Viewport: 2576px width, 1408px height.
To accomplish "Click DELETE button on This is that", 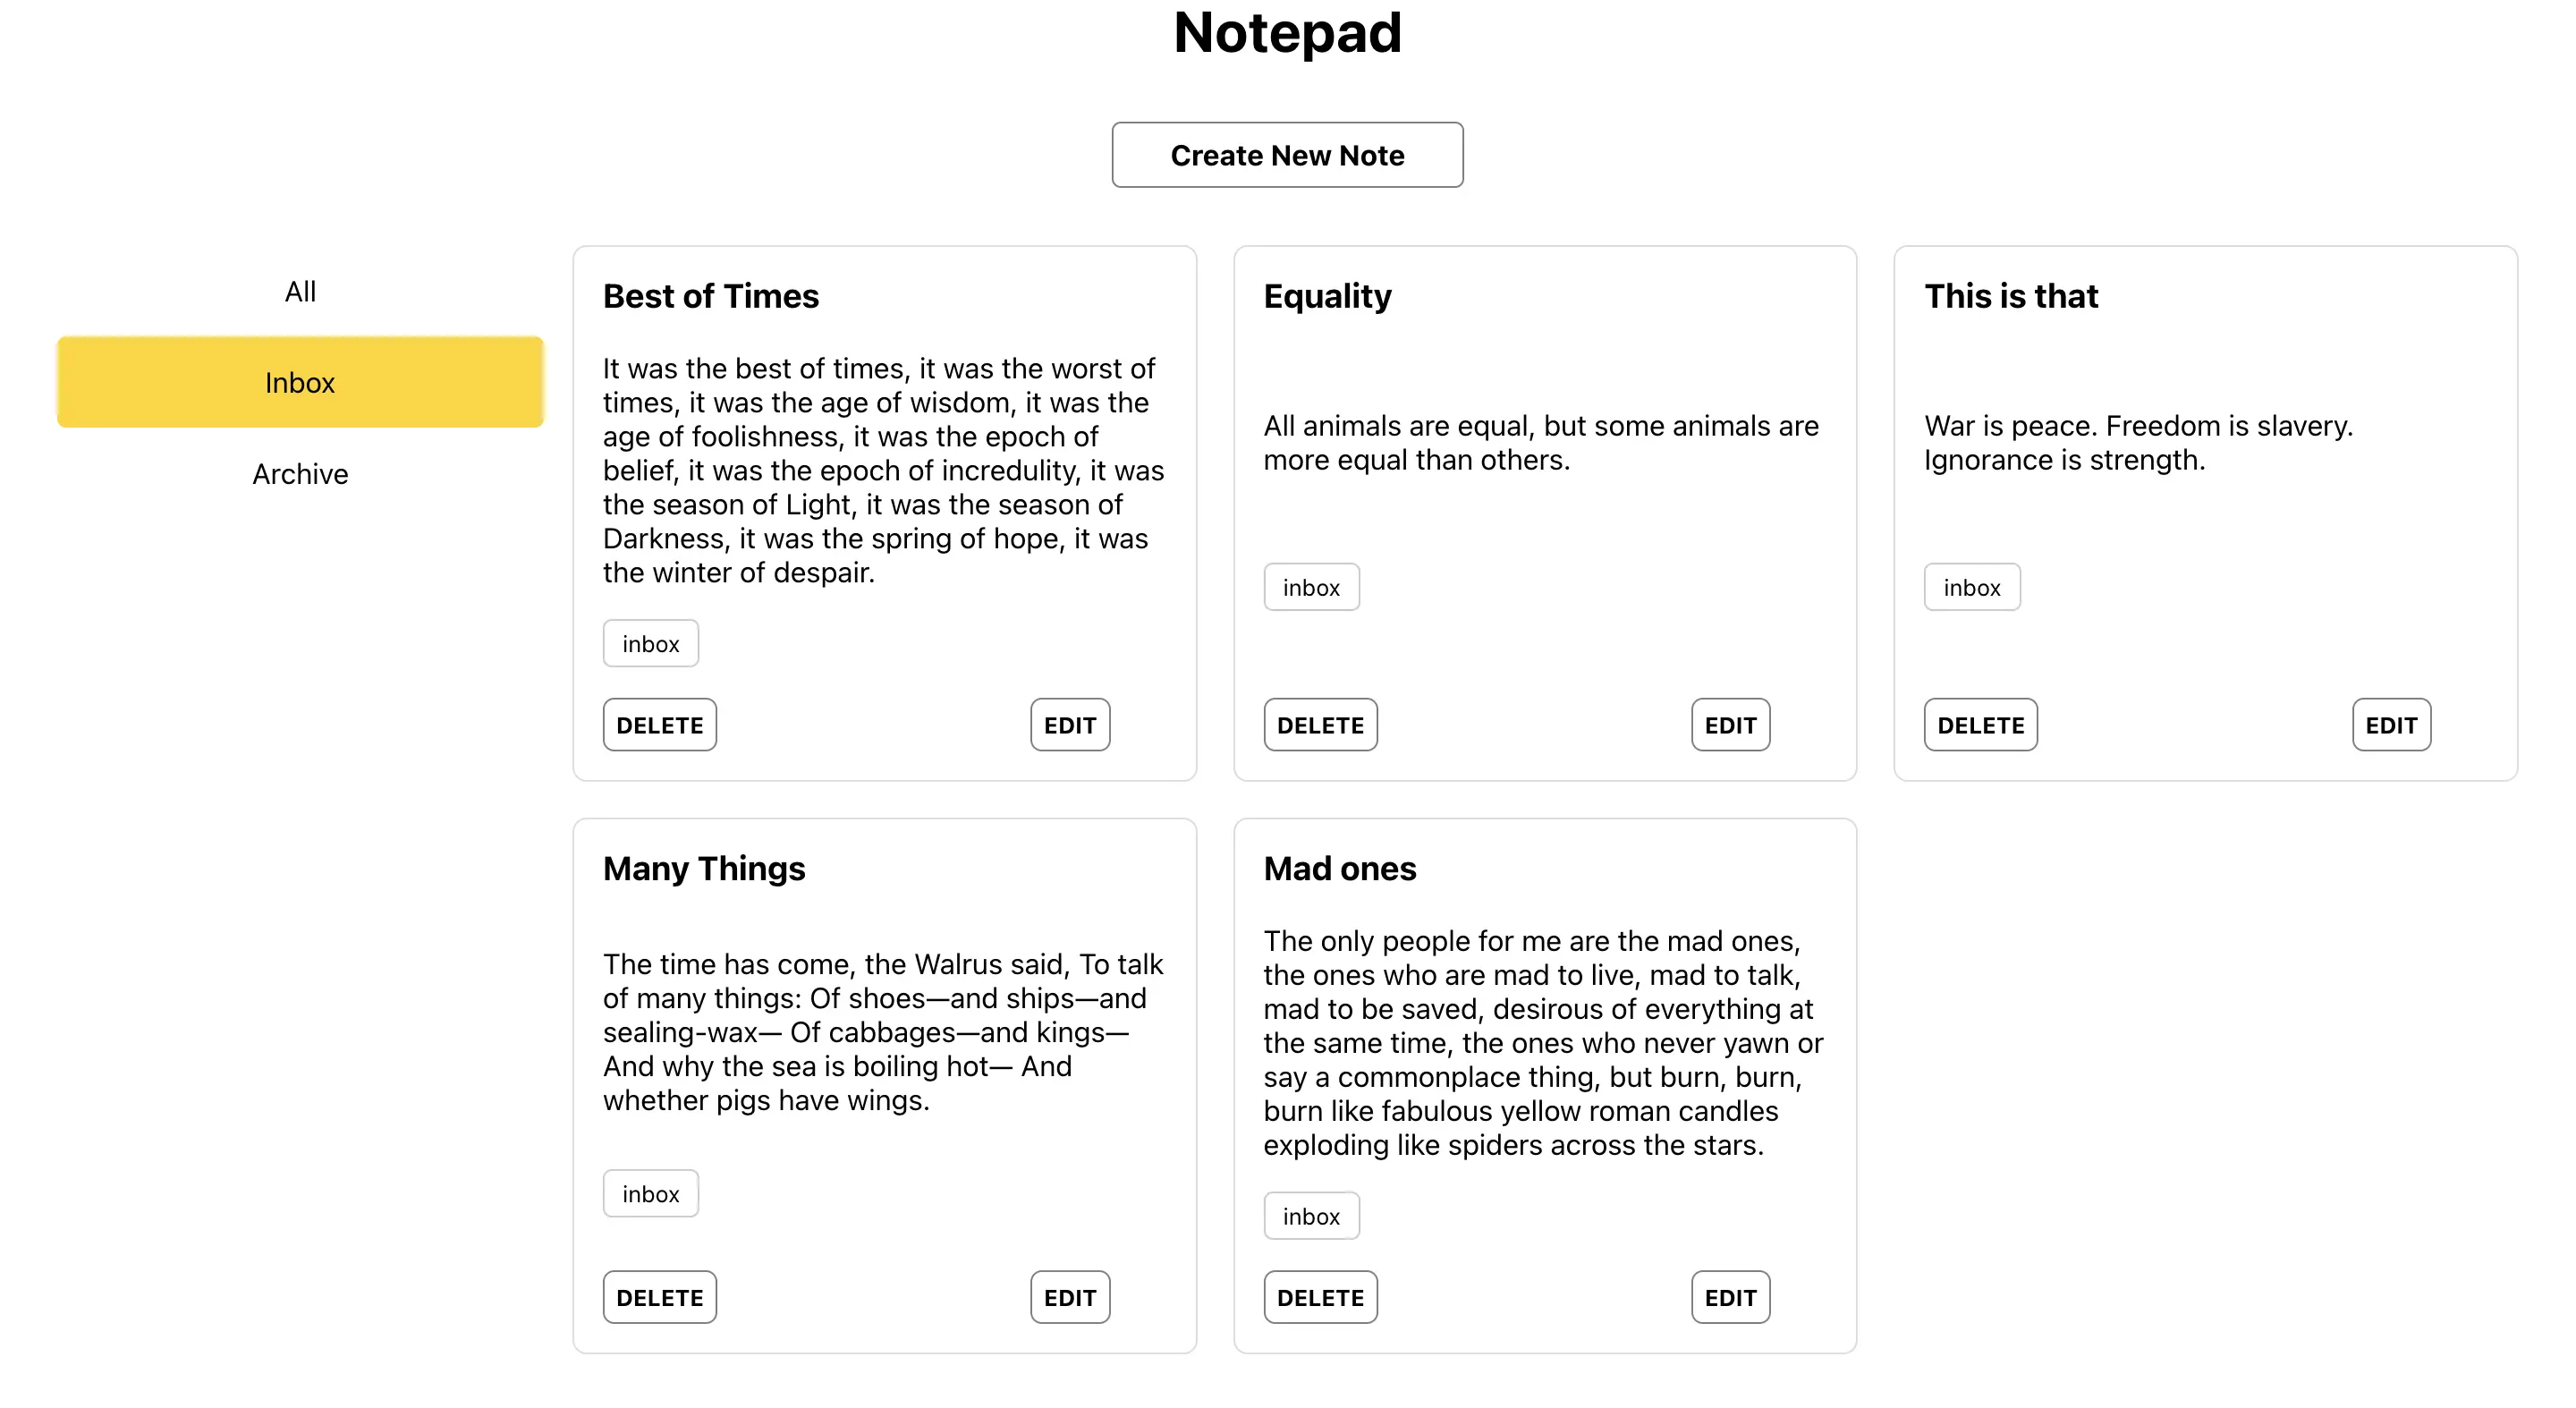I will tap(1981, 725).
